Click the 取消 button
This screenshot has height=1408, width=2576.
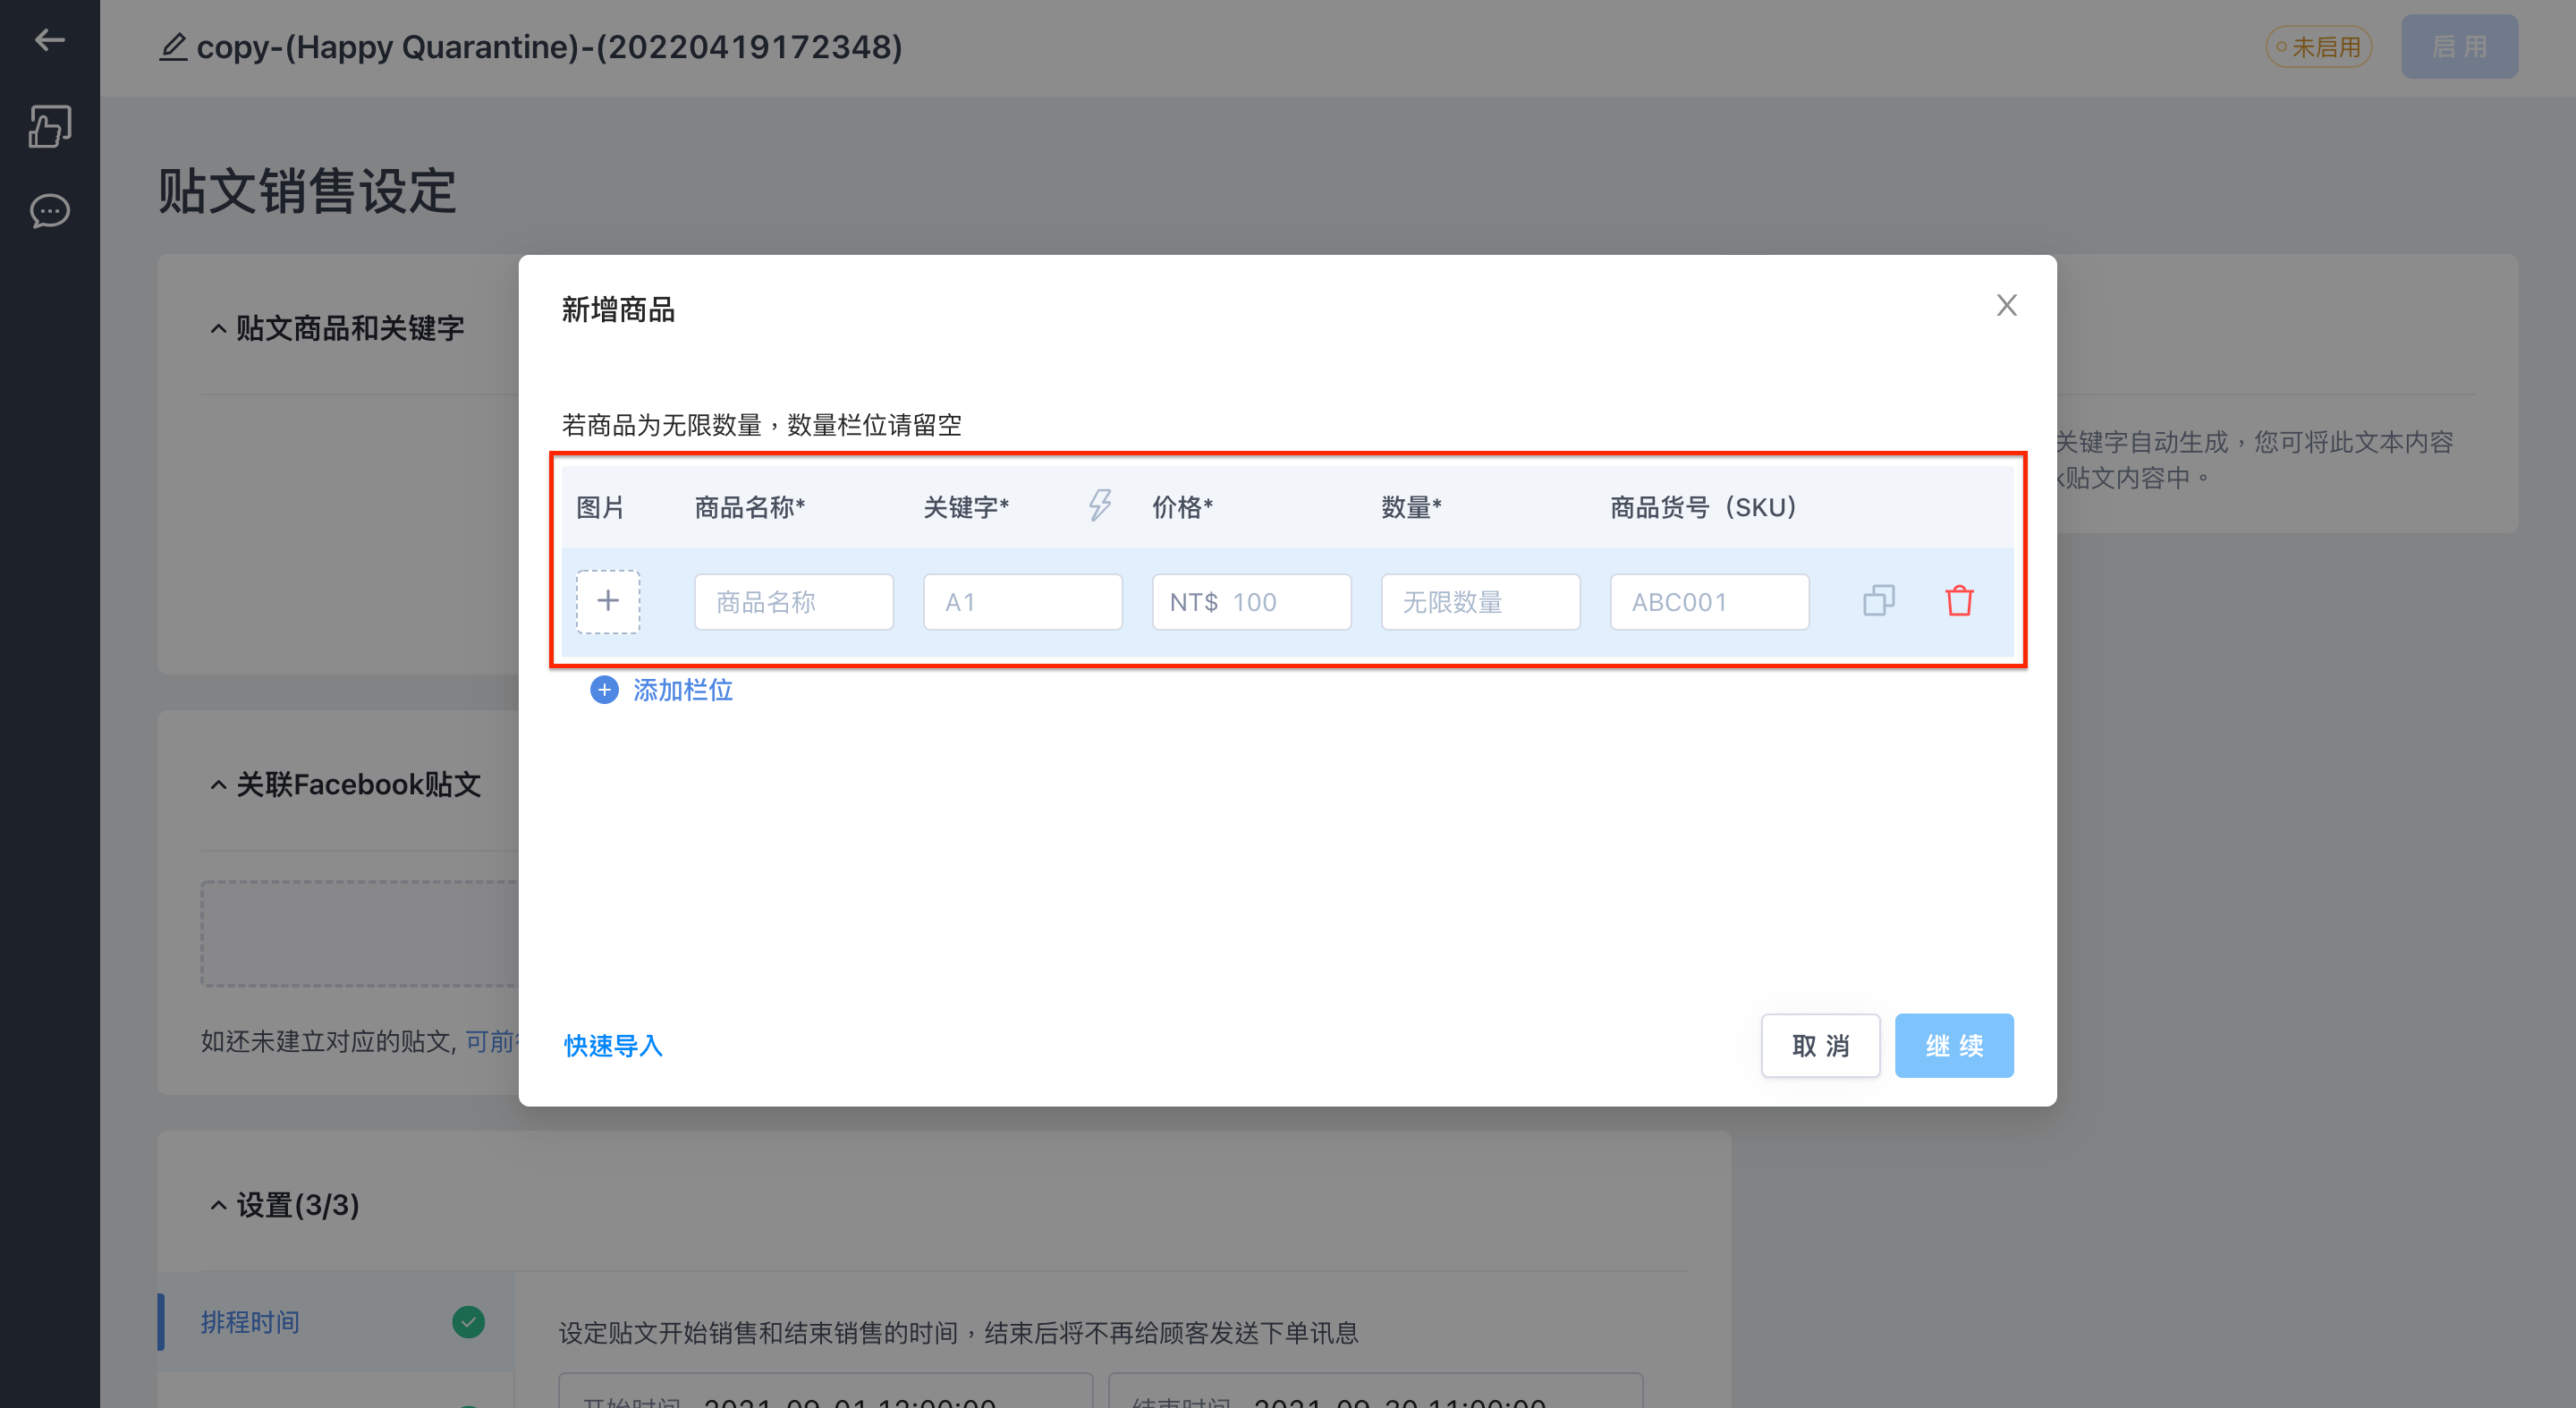(1820, 1046)
